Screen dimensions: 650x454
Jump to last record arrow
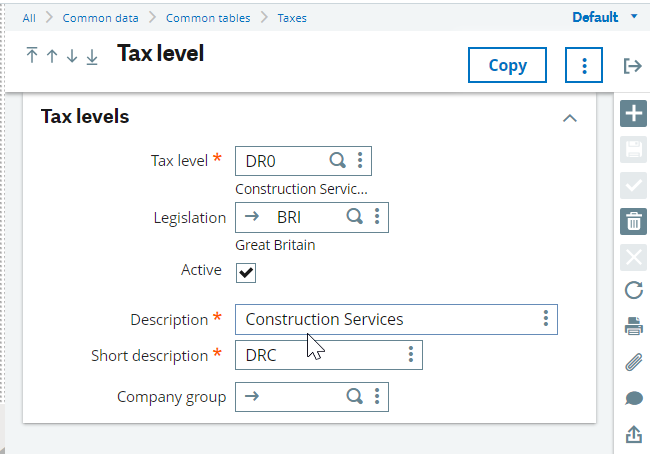click(x=92, y=57)
